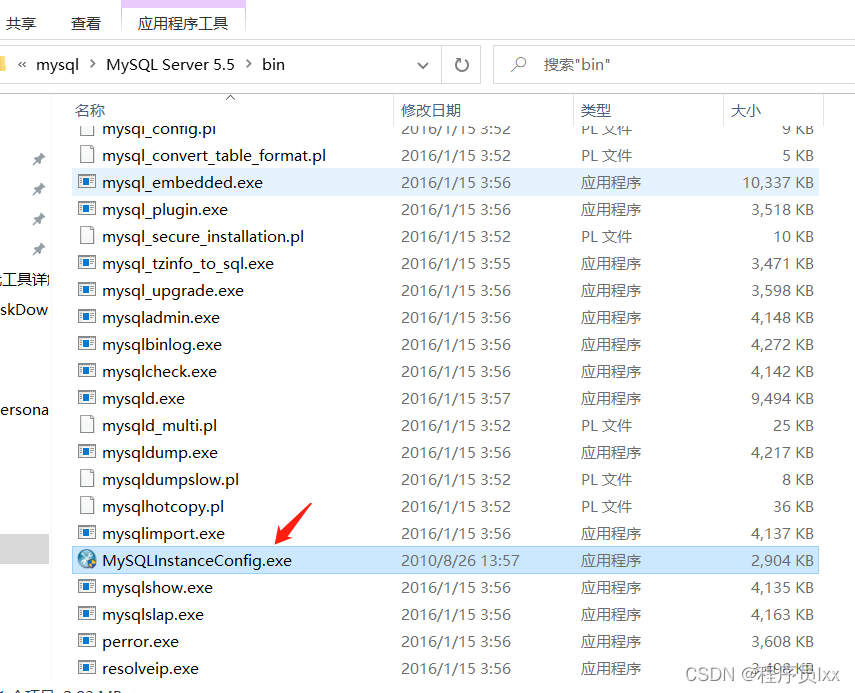Viewport: 855px width, 693px height.
Task: Open the 查看 ribbon tab
Action: [86, 23]
